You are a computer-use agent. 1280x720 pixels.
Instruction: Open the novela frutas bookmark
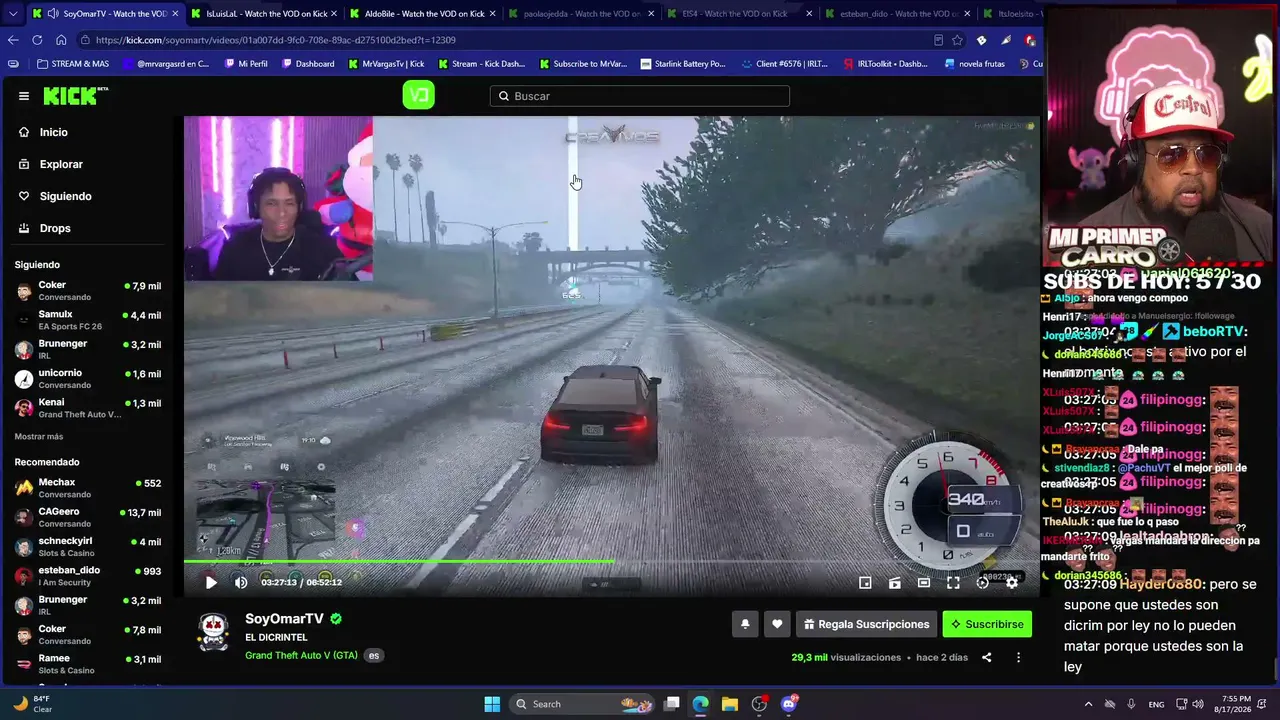pos(977,64)
